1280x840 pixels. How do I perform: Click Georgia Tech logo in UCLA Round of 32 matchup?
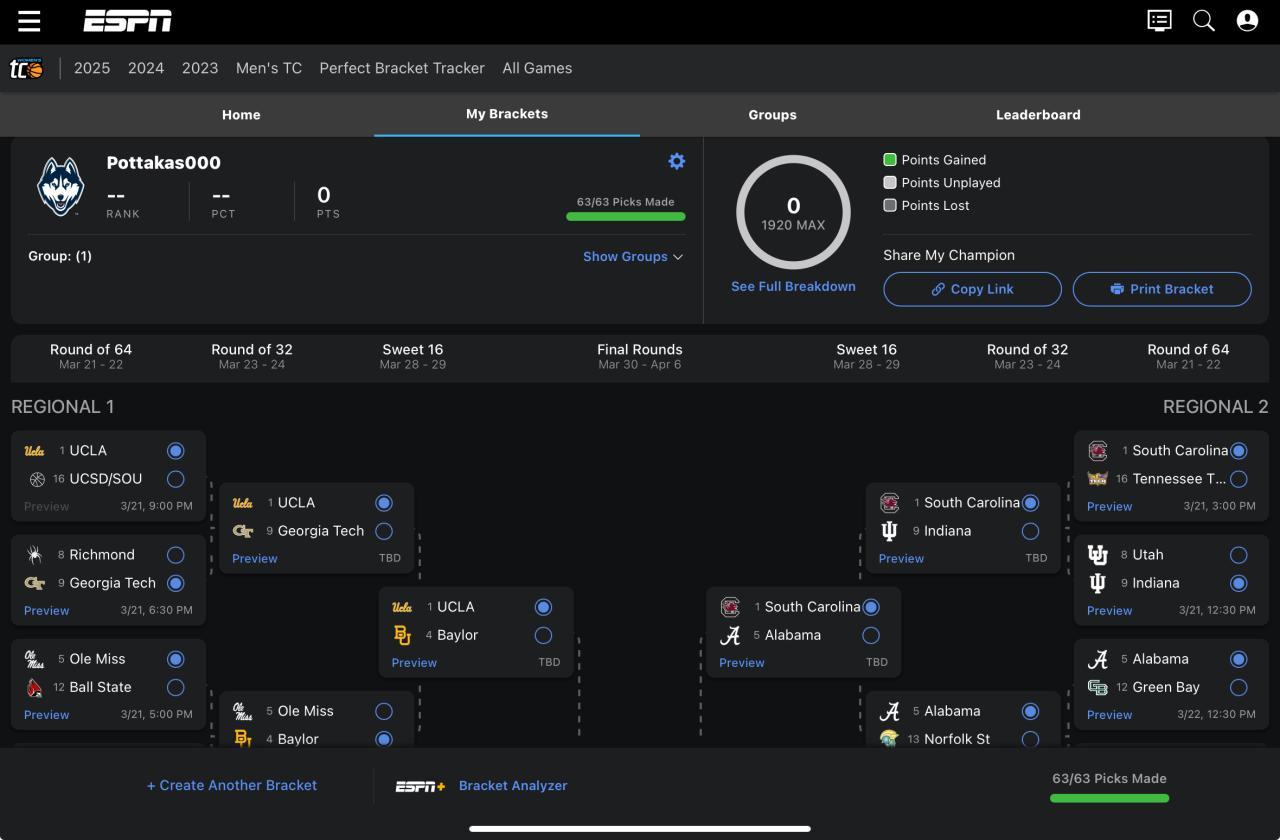coord(242,531)
